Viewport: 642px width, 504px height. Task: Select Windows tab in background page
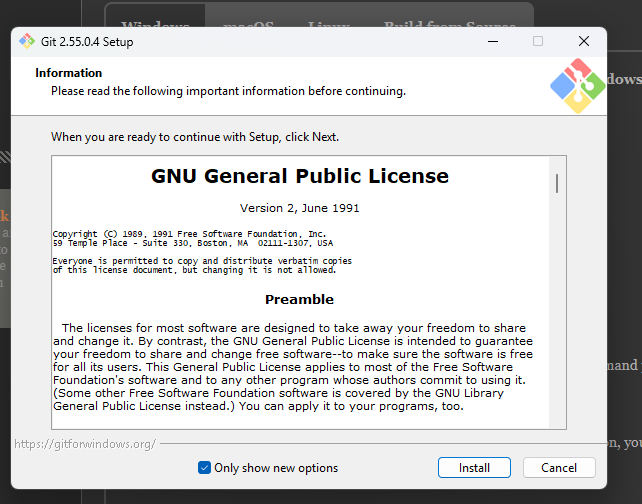[155, 25]
